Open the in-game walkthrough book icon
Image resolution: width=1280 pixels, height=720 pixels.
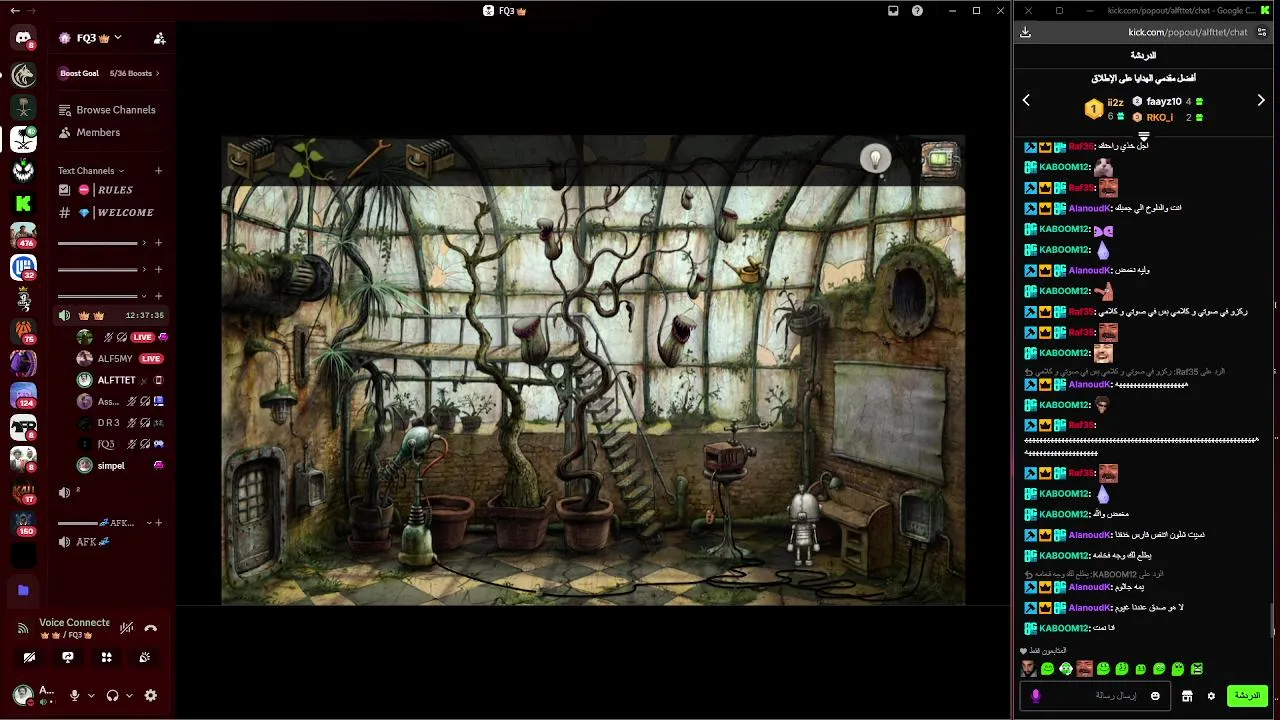click(940, 160)
